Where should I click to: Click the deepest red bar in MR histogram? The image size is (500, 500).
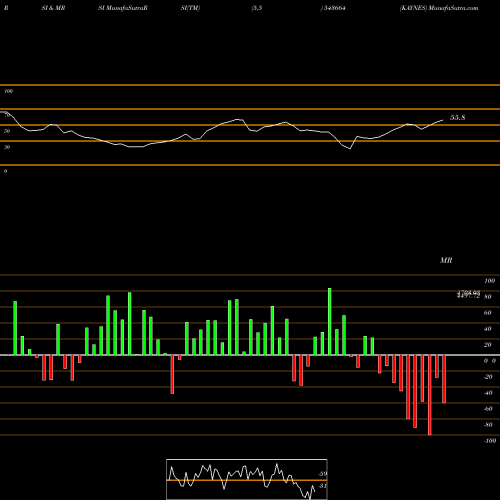coord(429,395)
